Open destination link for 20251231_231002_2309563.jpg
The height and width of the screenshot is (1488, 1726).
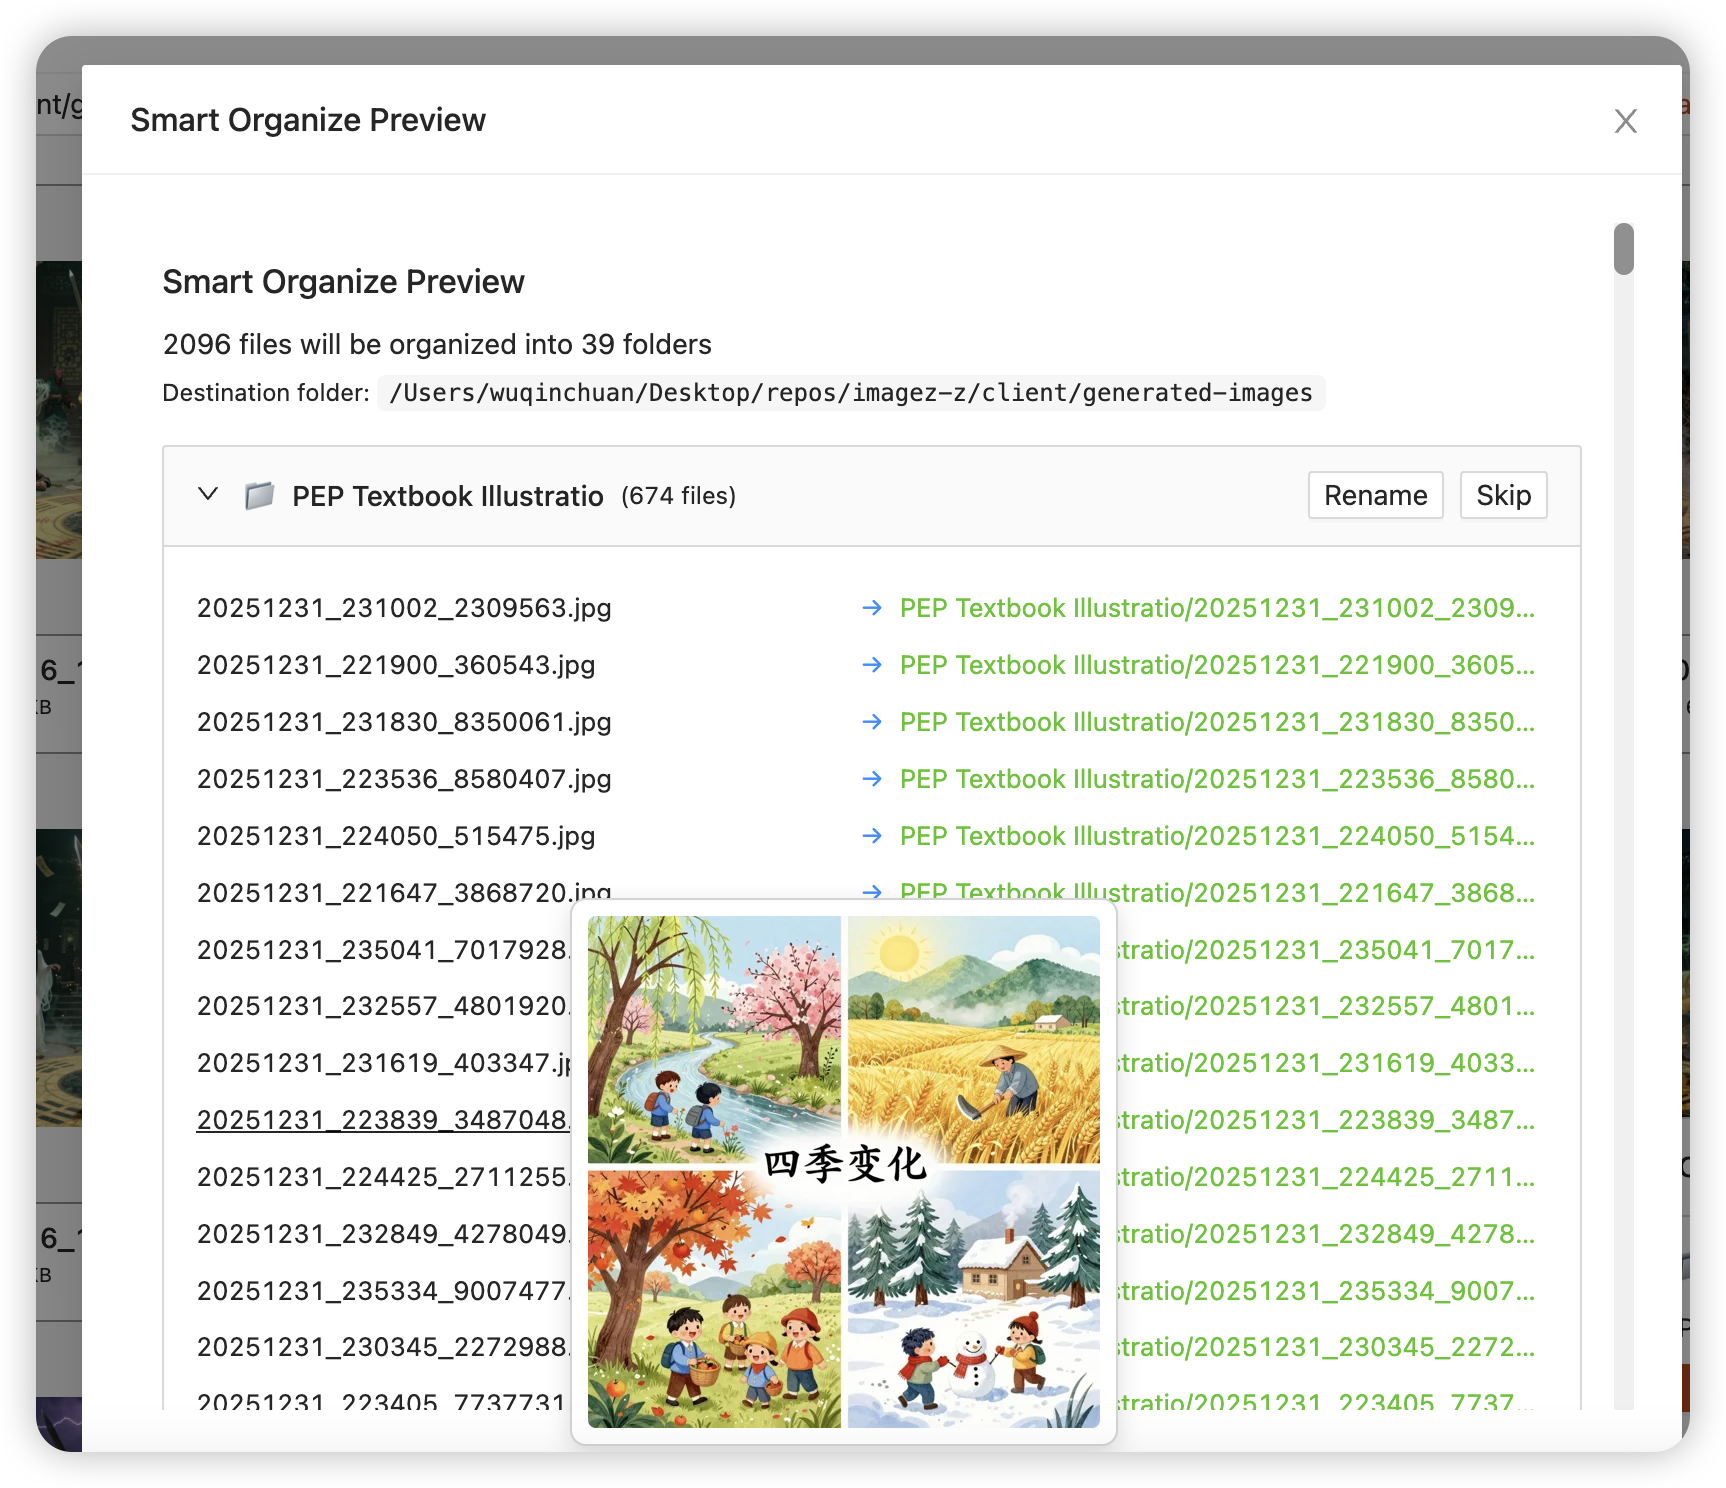click(x=1216, y=608)
